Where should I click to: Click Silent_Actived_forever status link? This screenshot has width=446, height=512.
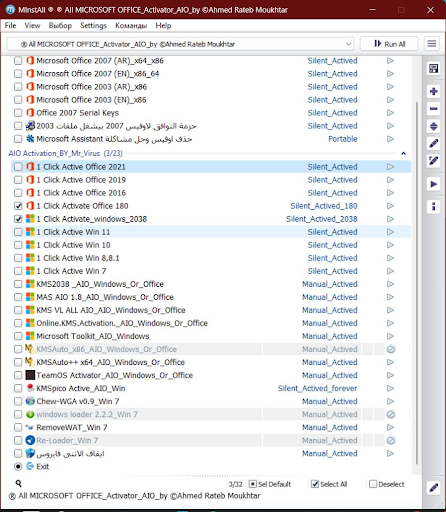tap(318, 388)
